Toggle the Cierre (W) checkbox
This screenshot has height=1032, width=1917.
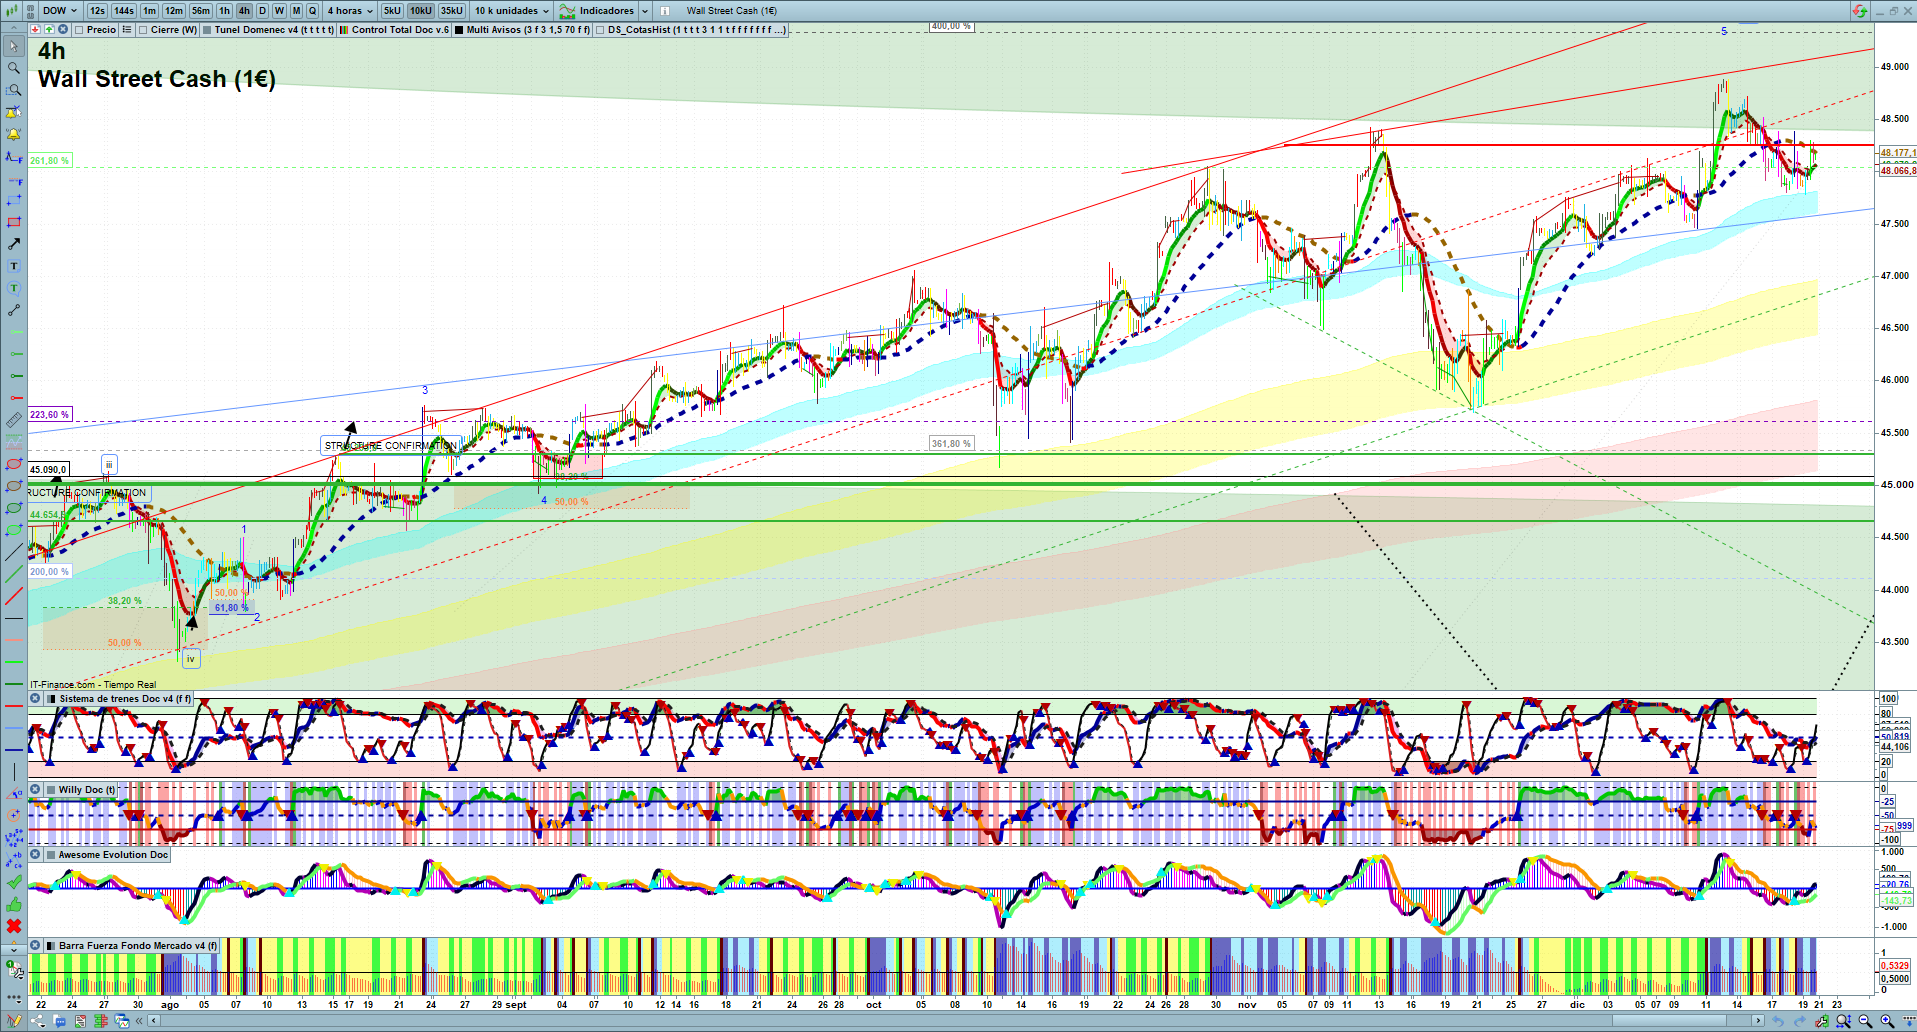143,30
